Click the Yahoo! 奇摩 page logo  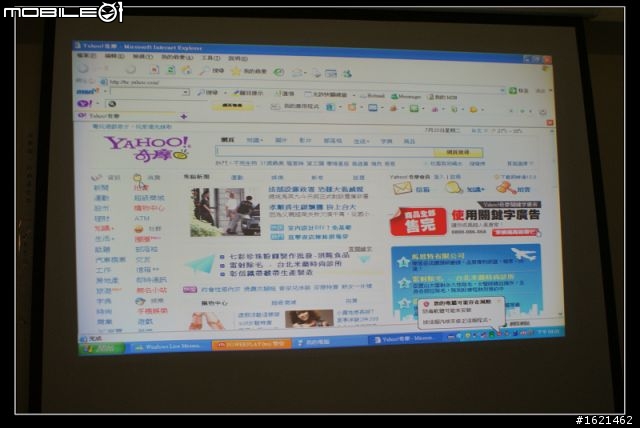(147, 148)
